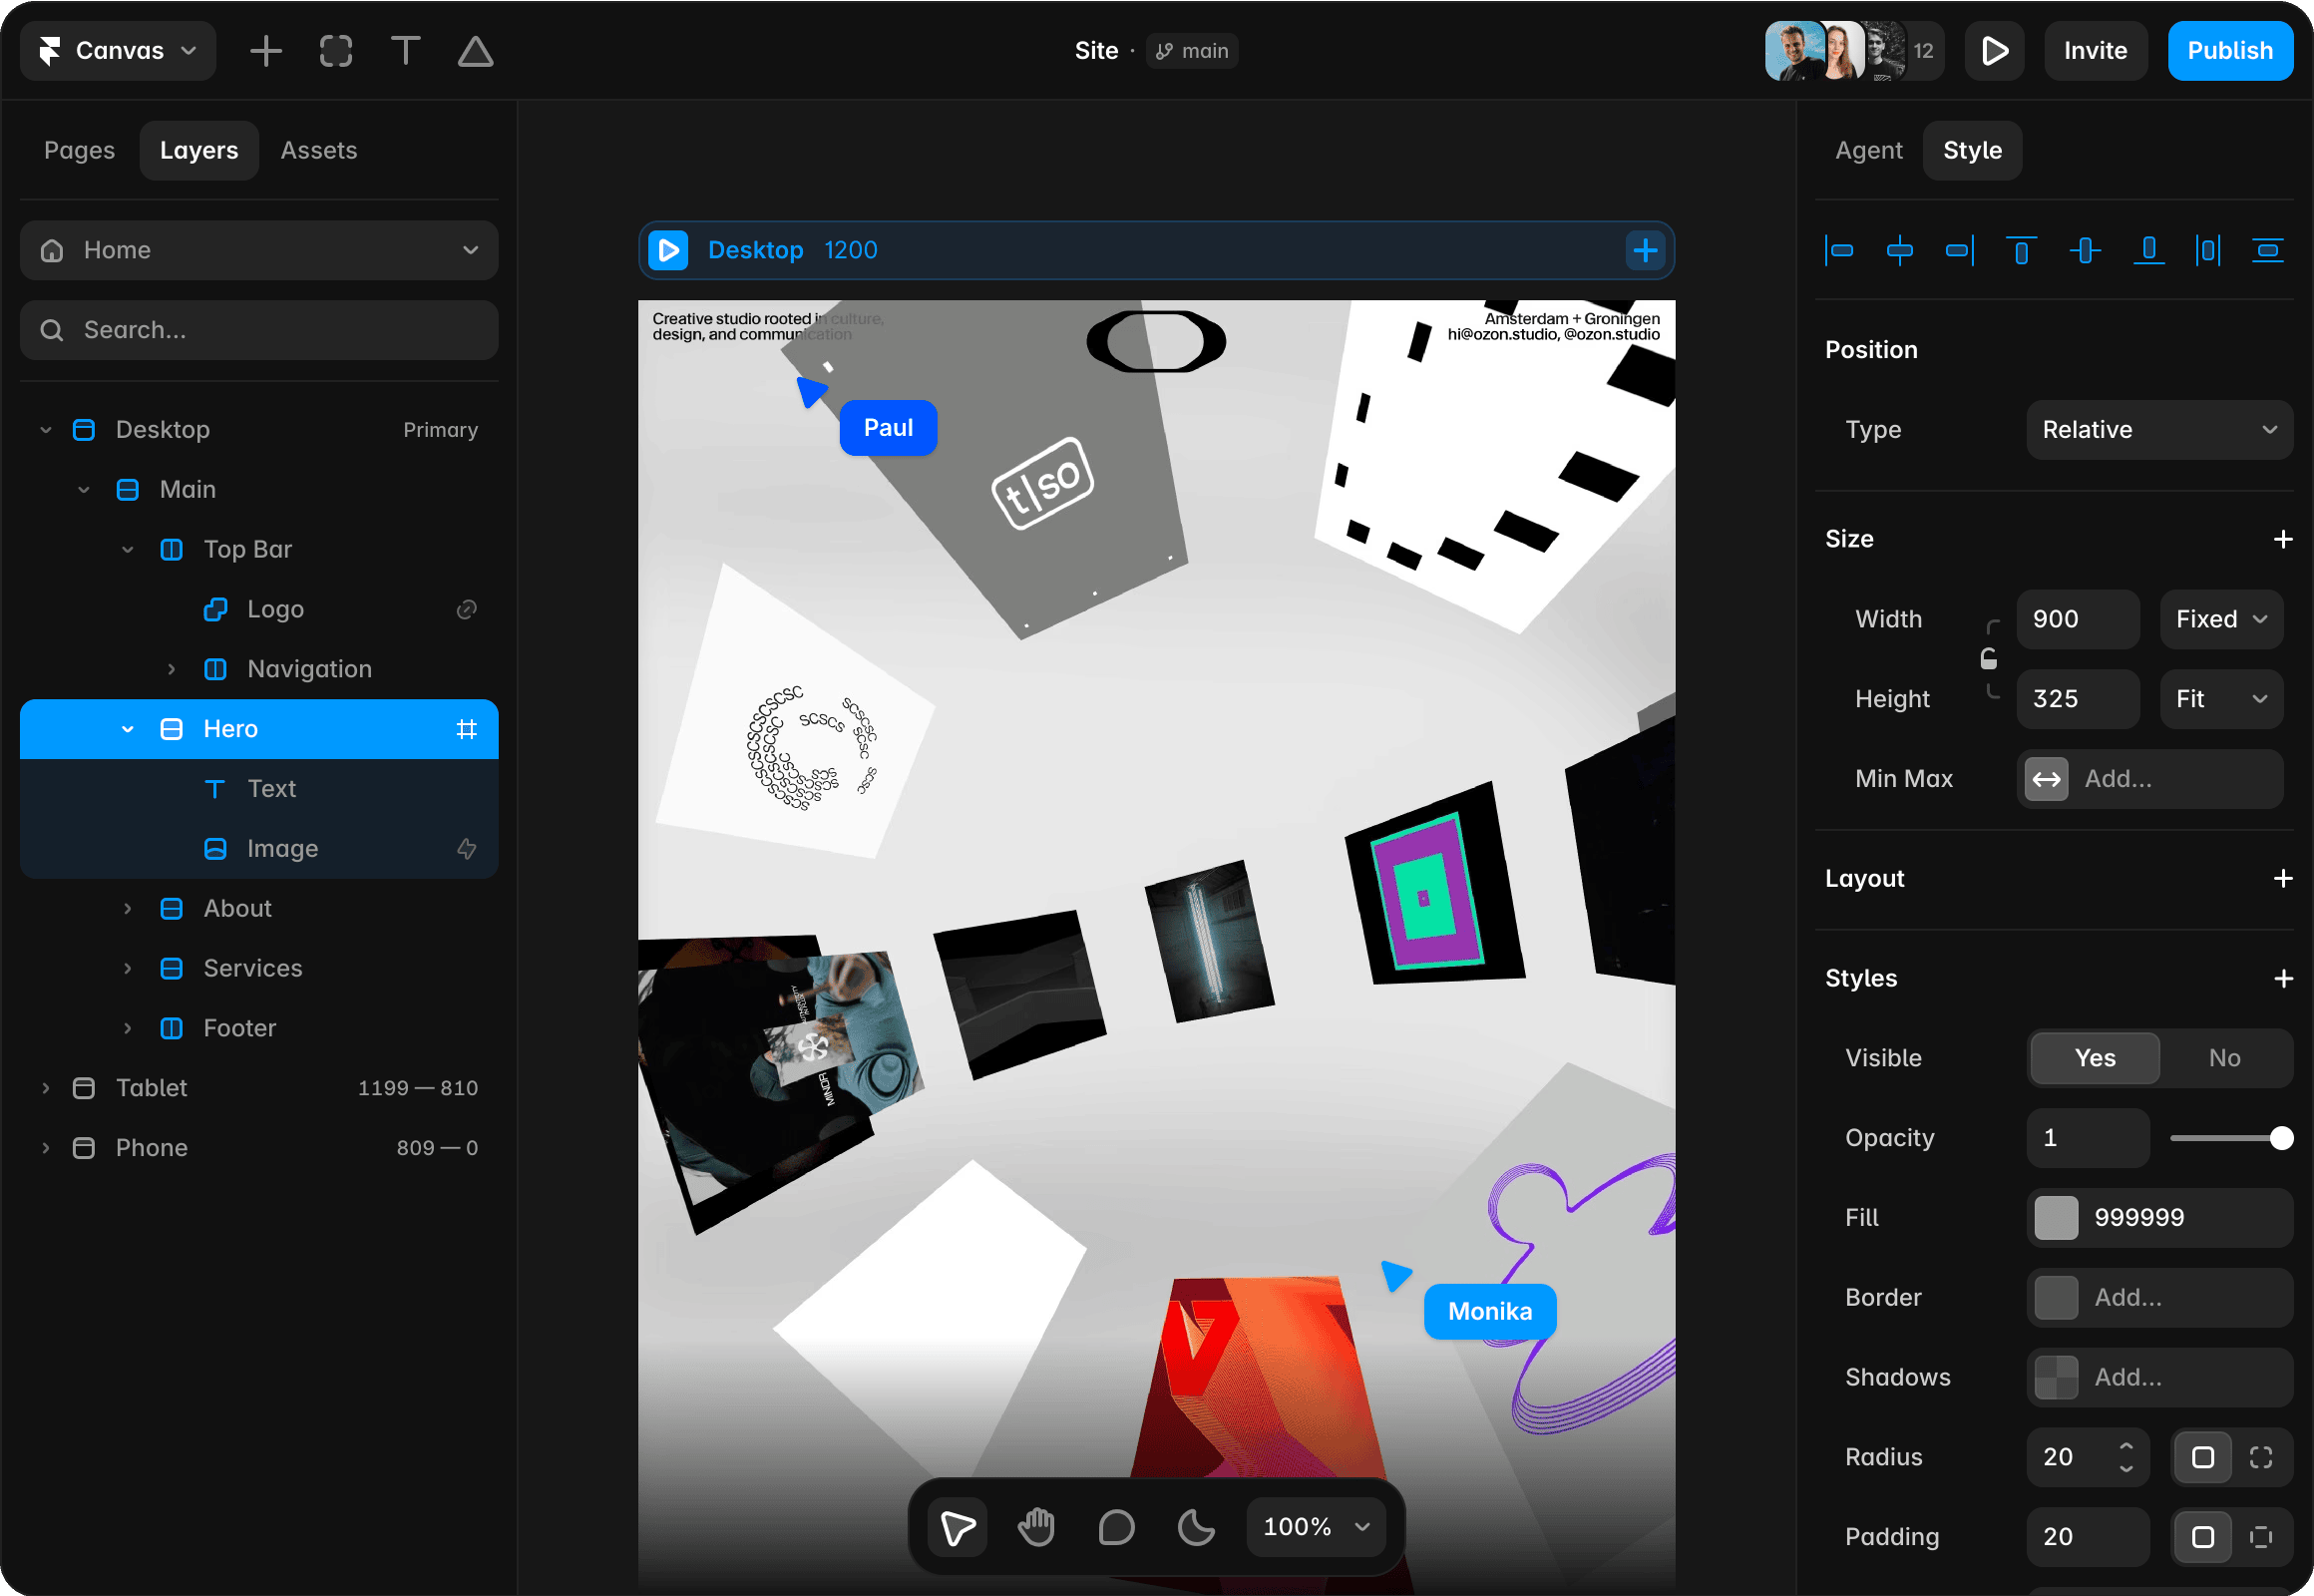The width and height of the screenshot is (2314, 1596).
Task: Collapse the Top Bar layer
Action: click(x=127, y=549)
